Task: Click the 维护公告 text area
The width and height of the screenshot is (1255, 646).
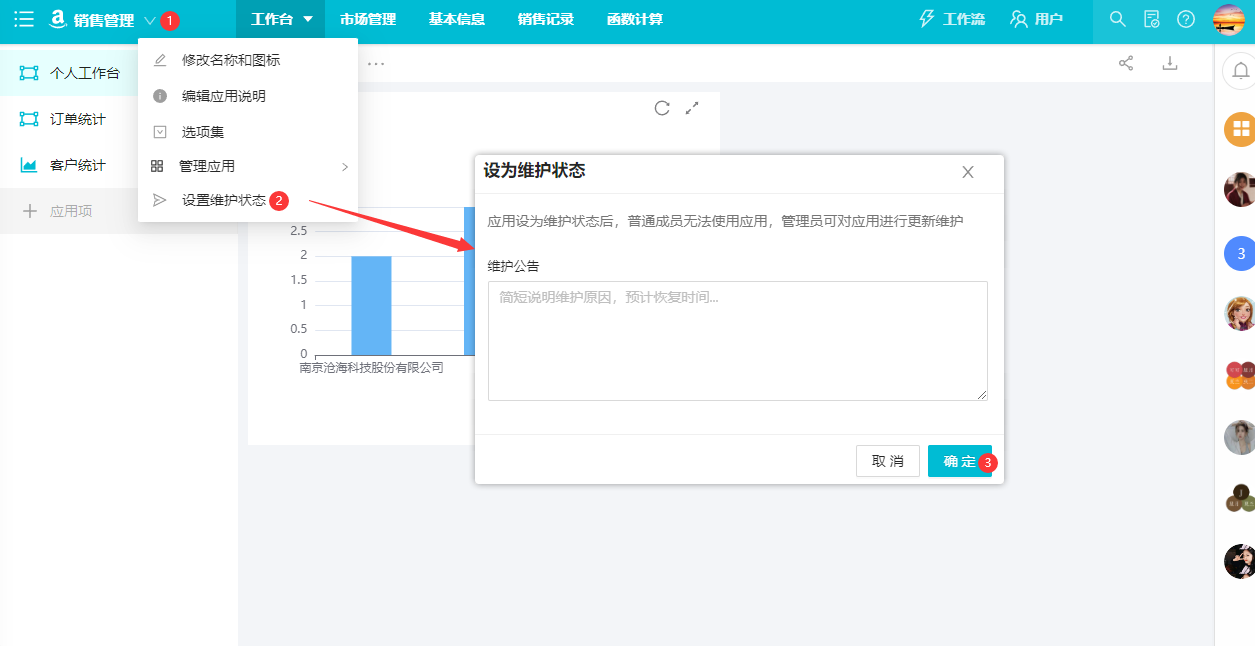Action: tap(738, 341)
